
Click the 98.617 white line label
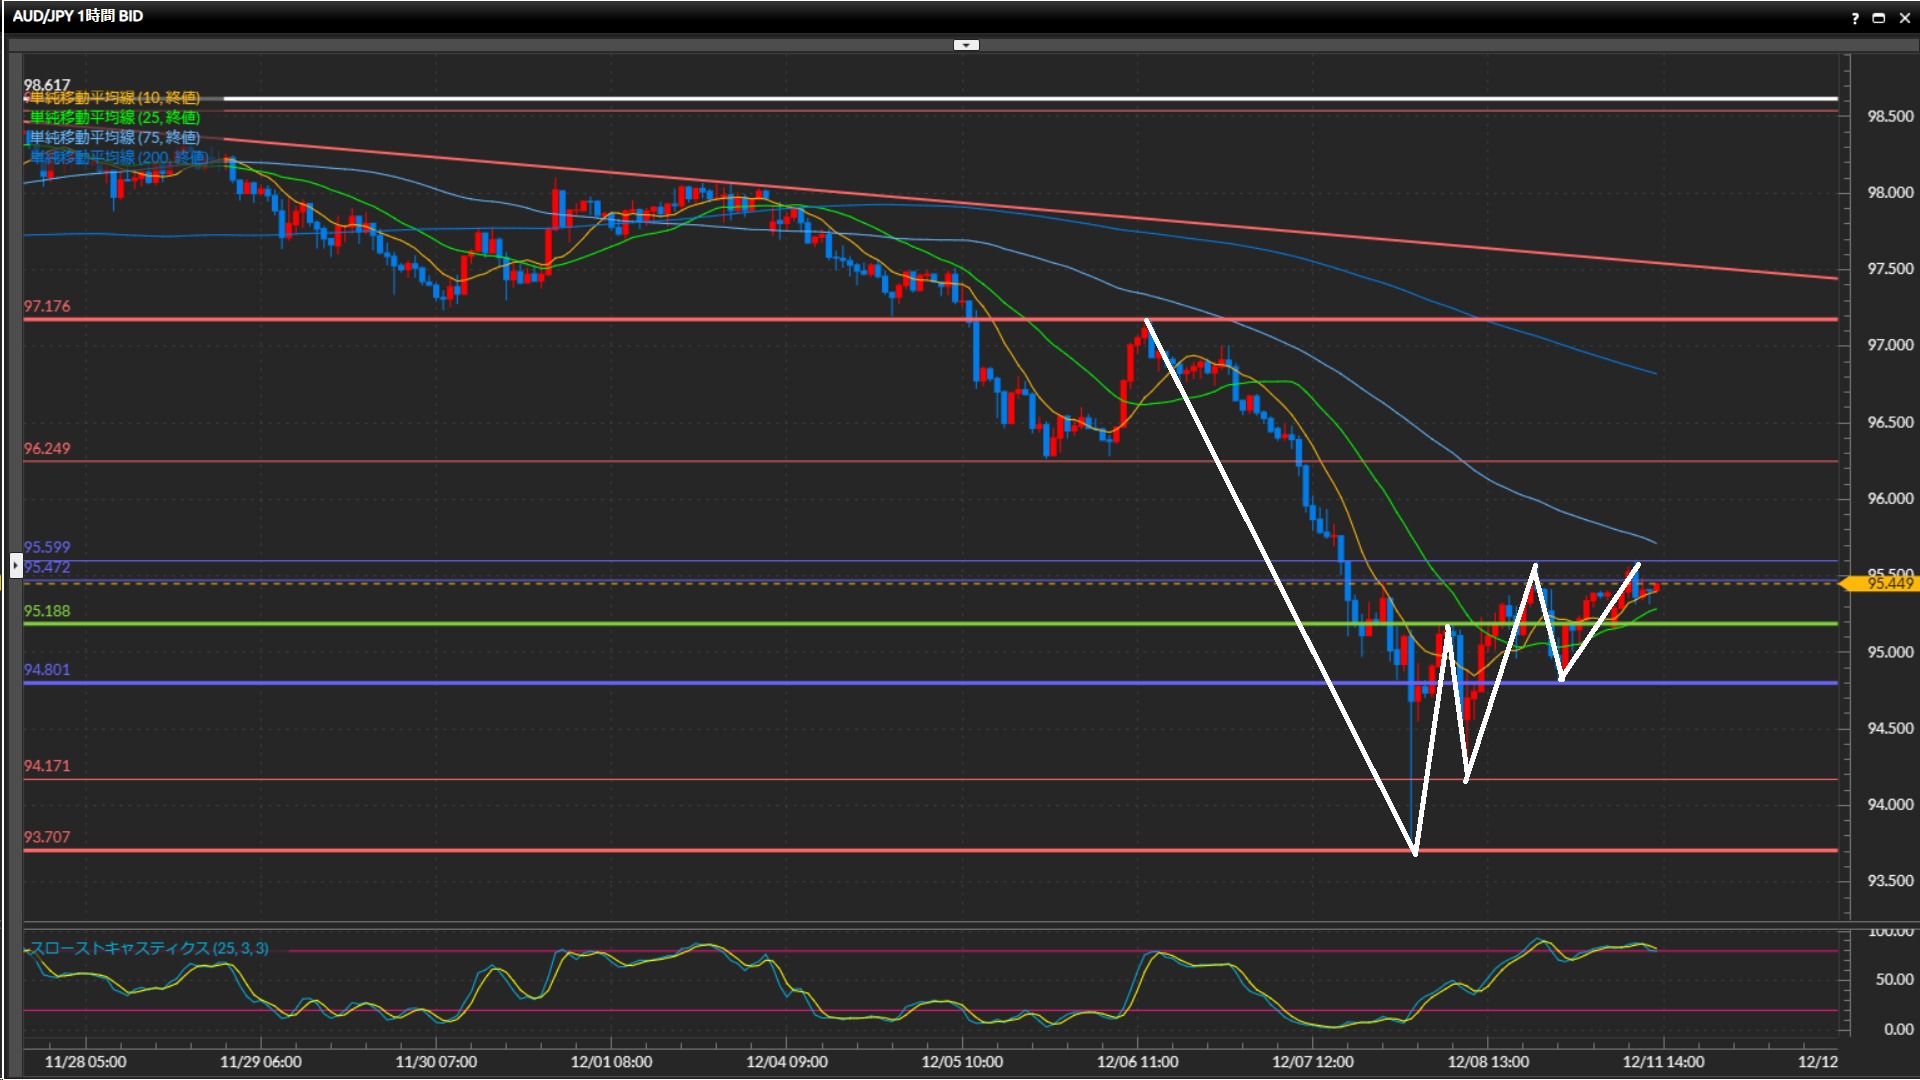pyautogui.click(x=47, y=85)
